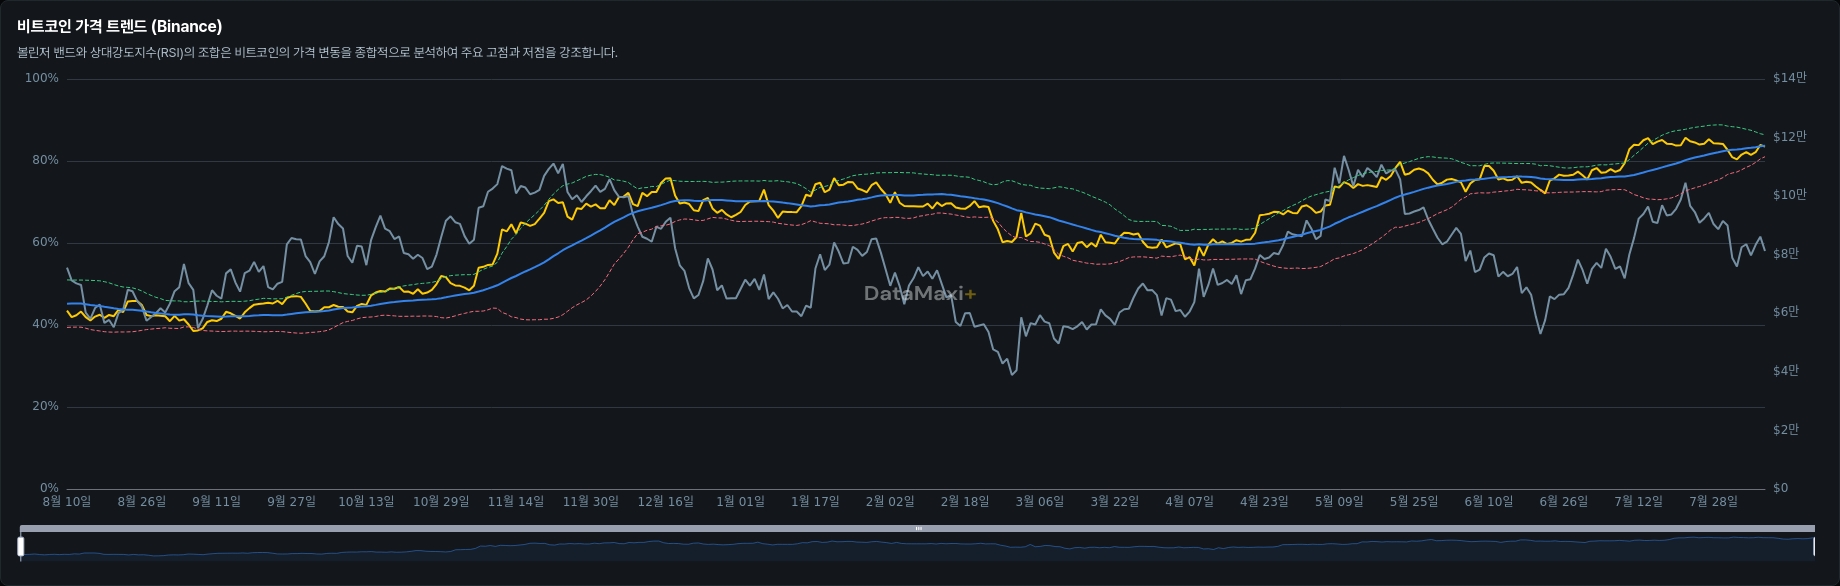Click the center grip on the range bar
1840x586 pixels.
click(918, 528)
